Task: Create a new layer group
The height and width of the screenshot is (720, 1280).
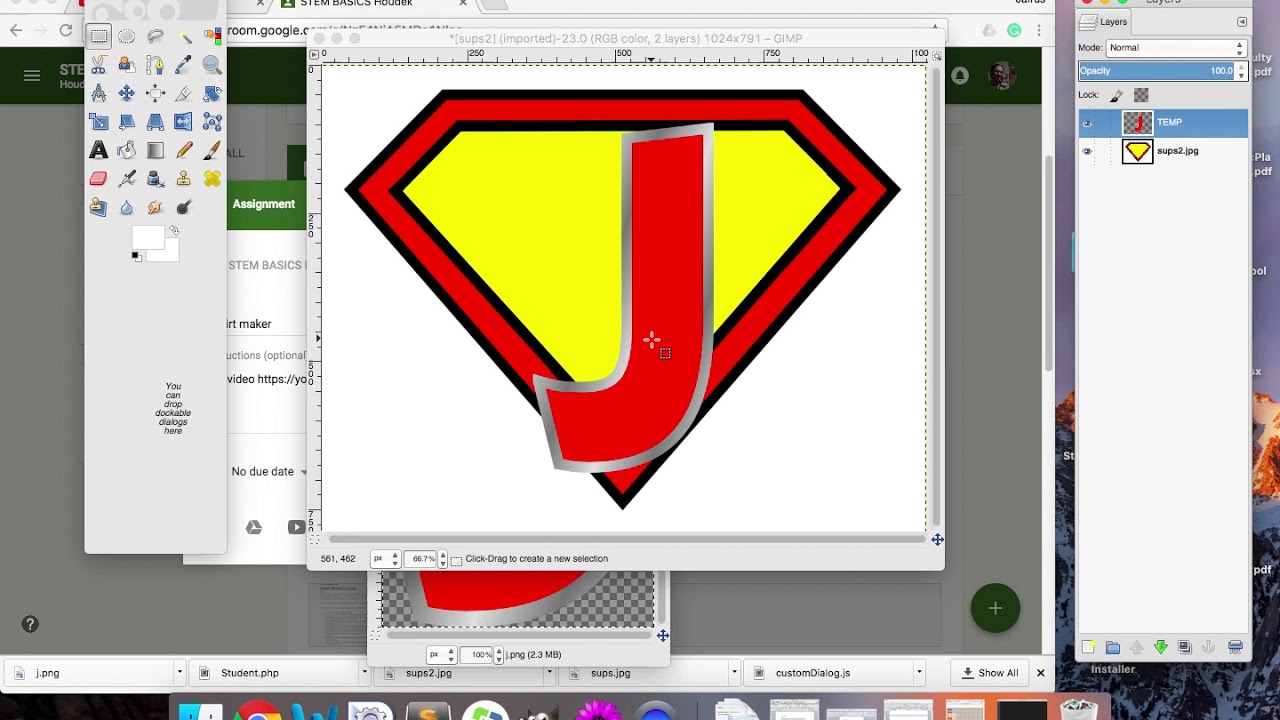Action: click(x=1113, y=647)
